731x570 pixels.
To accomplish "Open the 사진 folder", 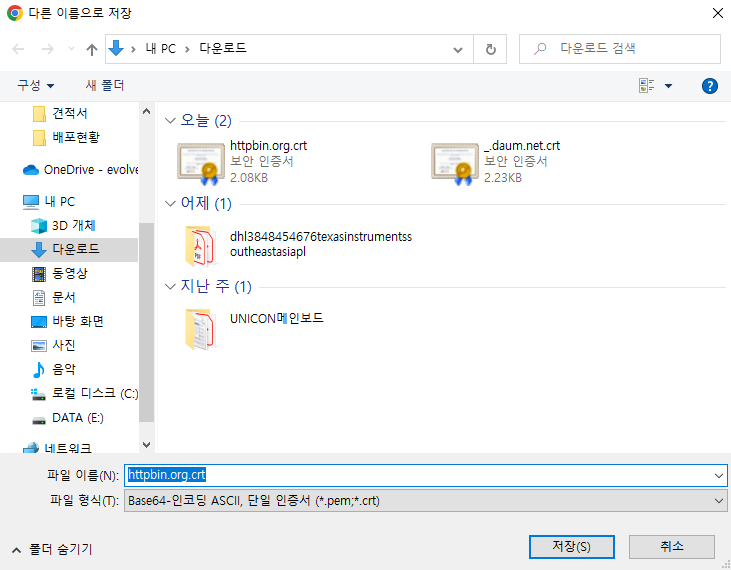I will (54, 345).
